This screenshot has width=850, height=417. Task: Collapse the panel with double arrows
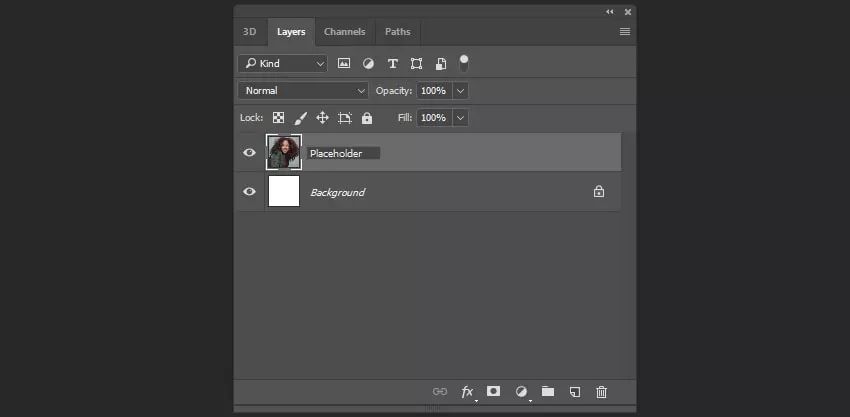610,11
